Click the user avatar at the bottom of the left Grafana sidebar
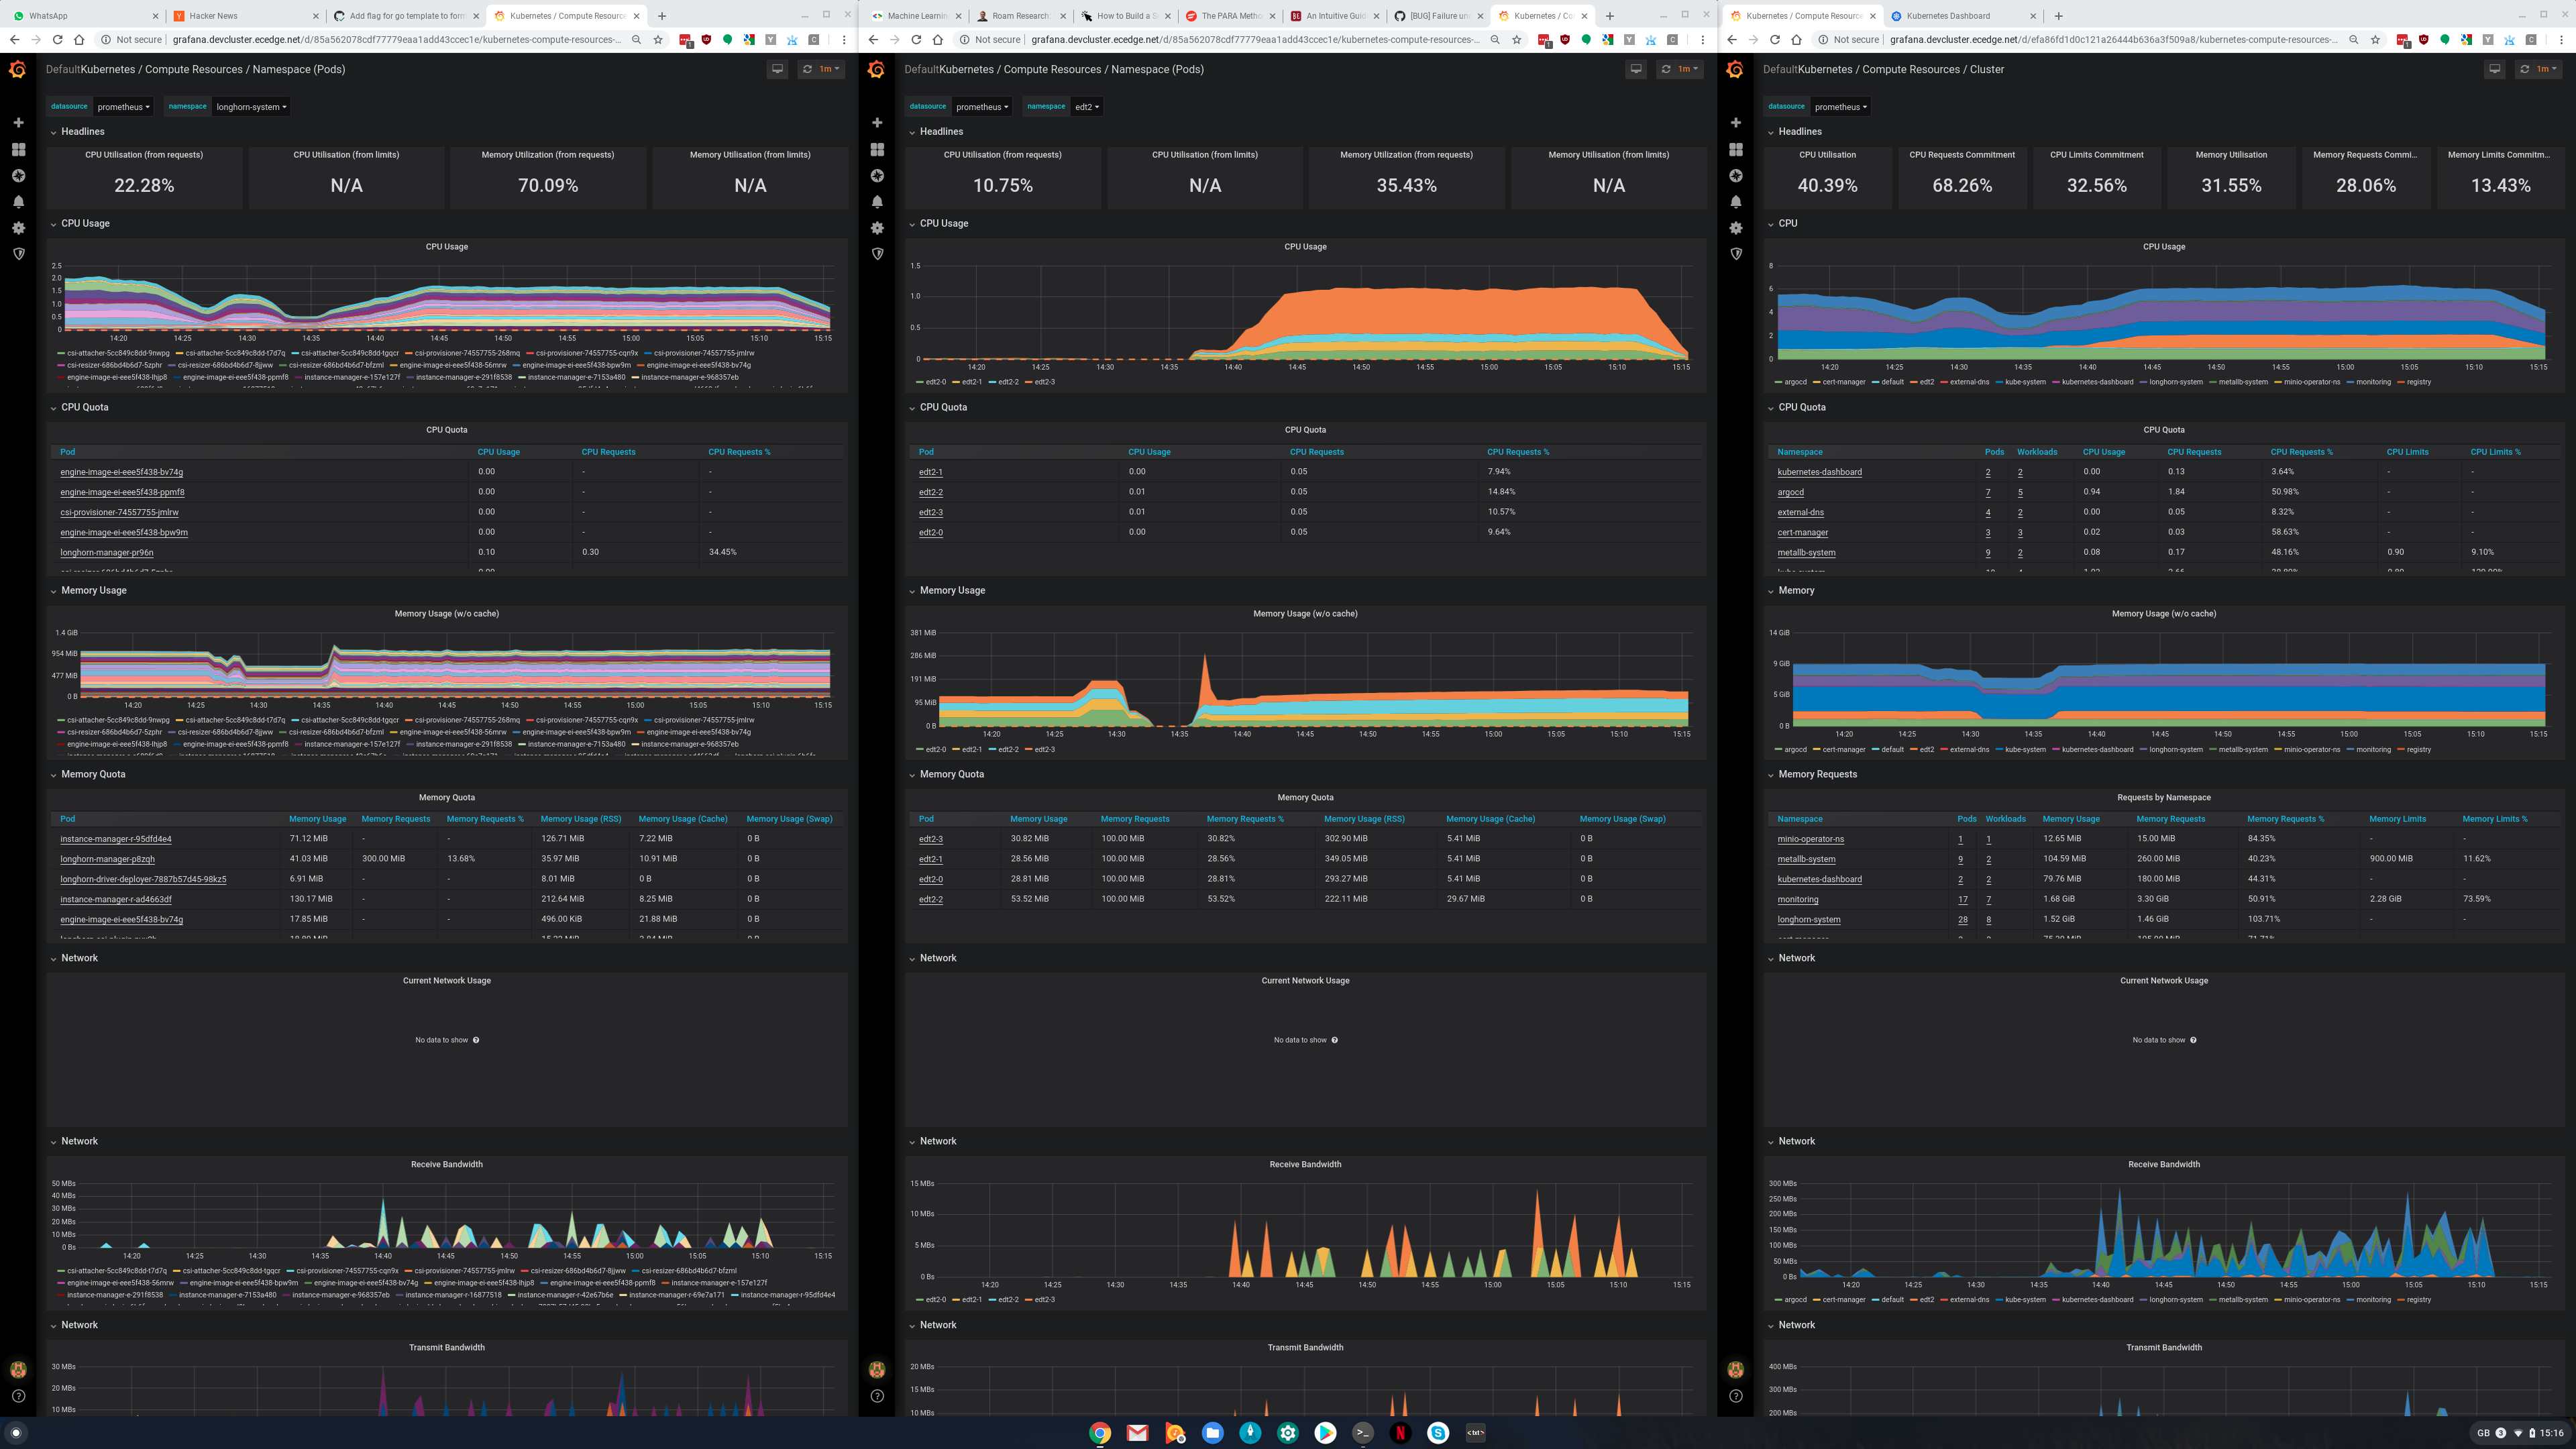Viewport: 2576px width, 1449px height. 18,1369
